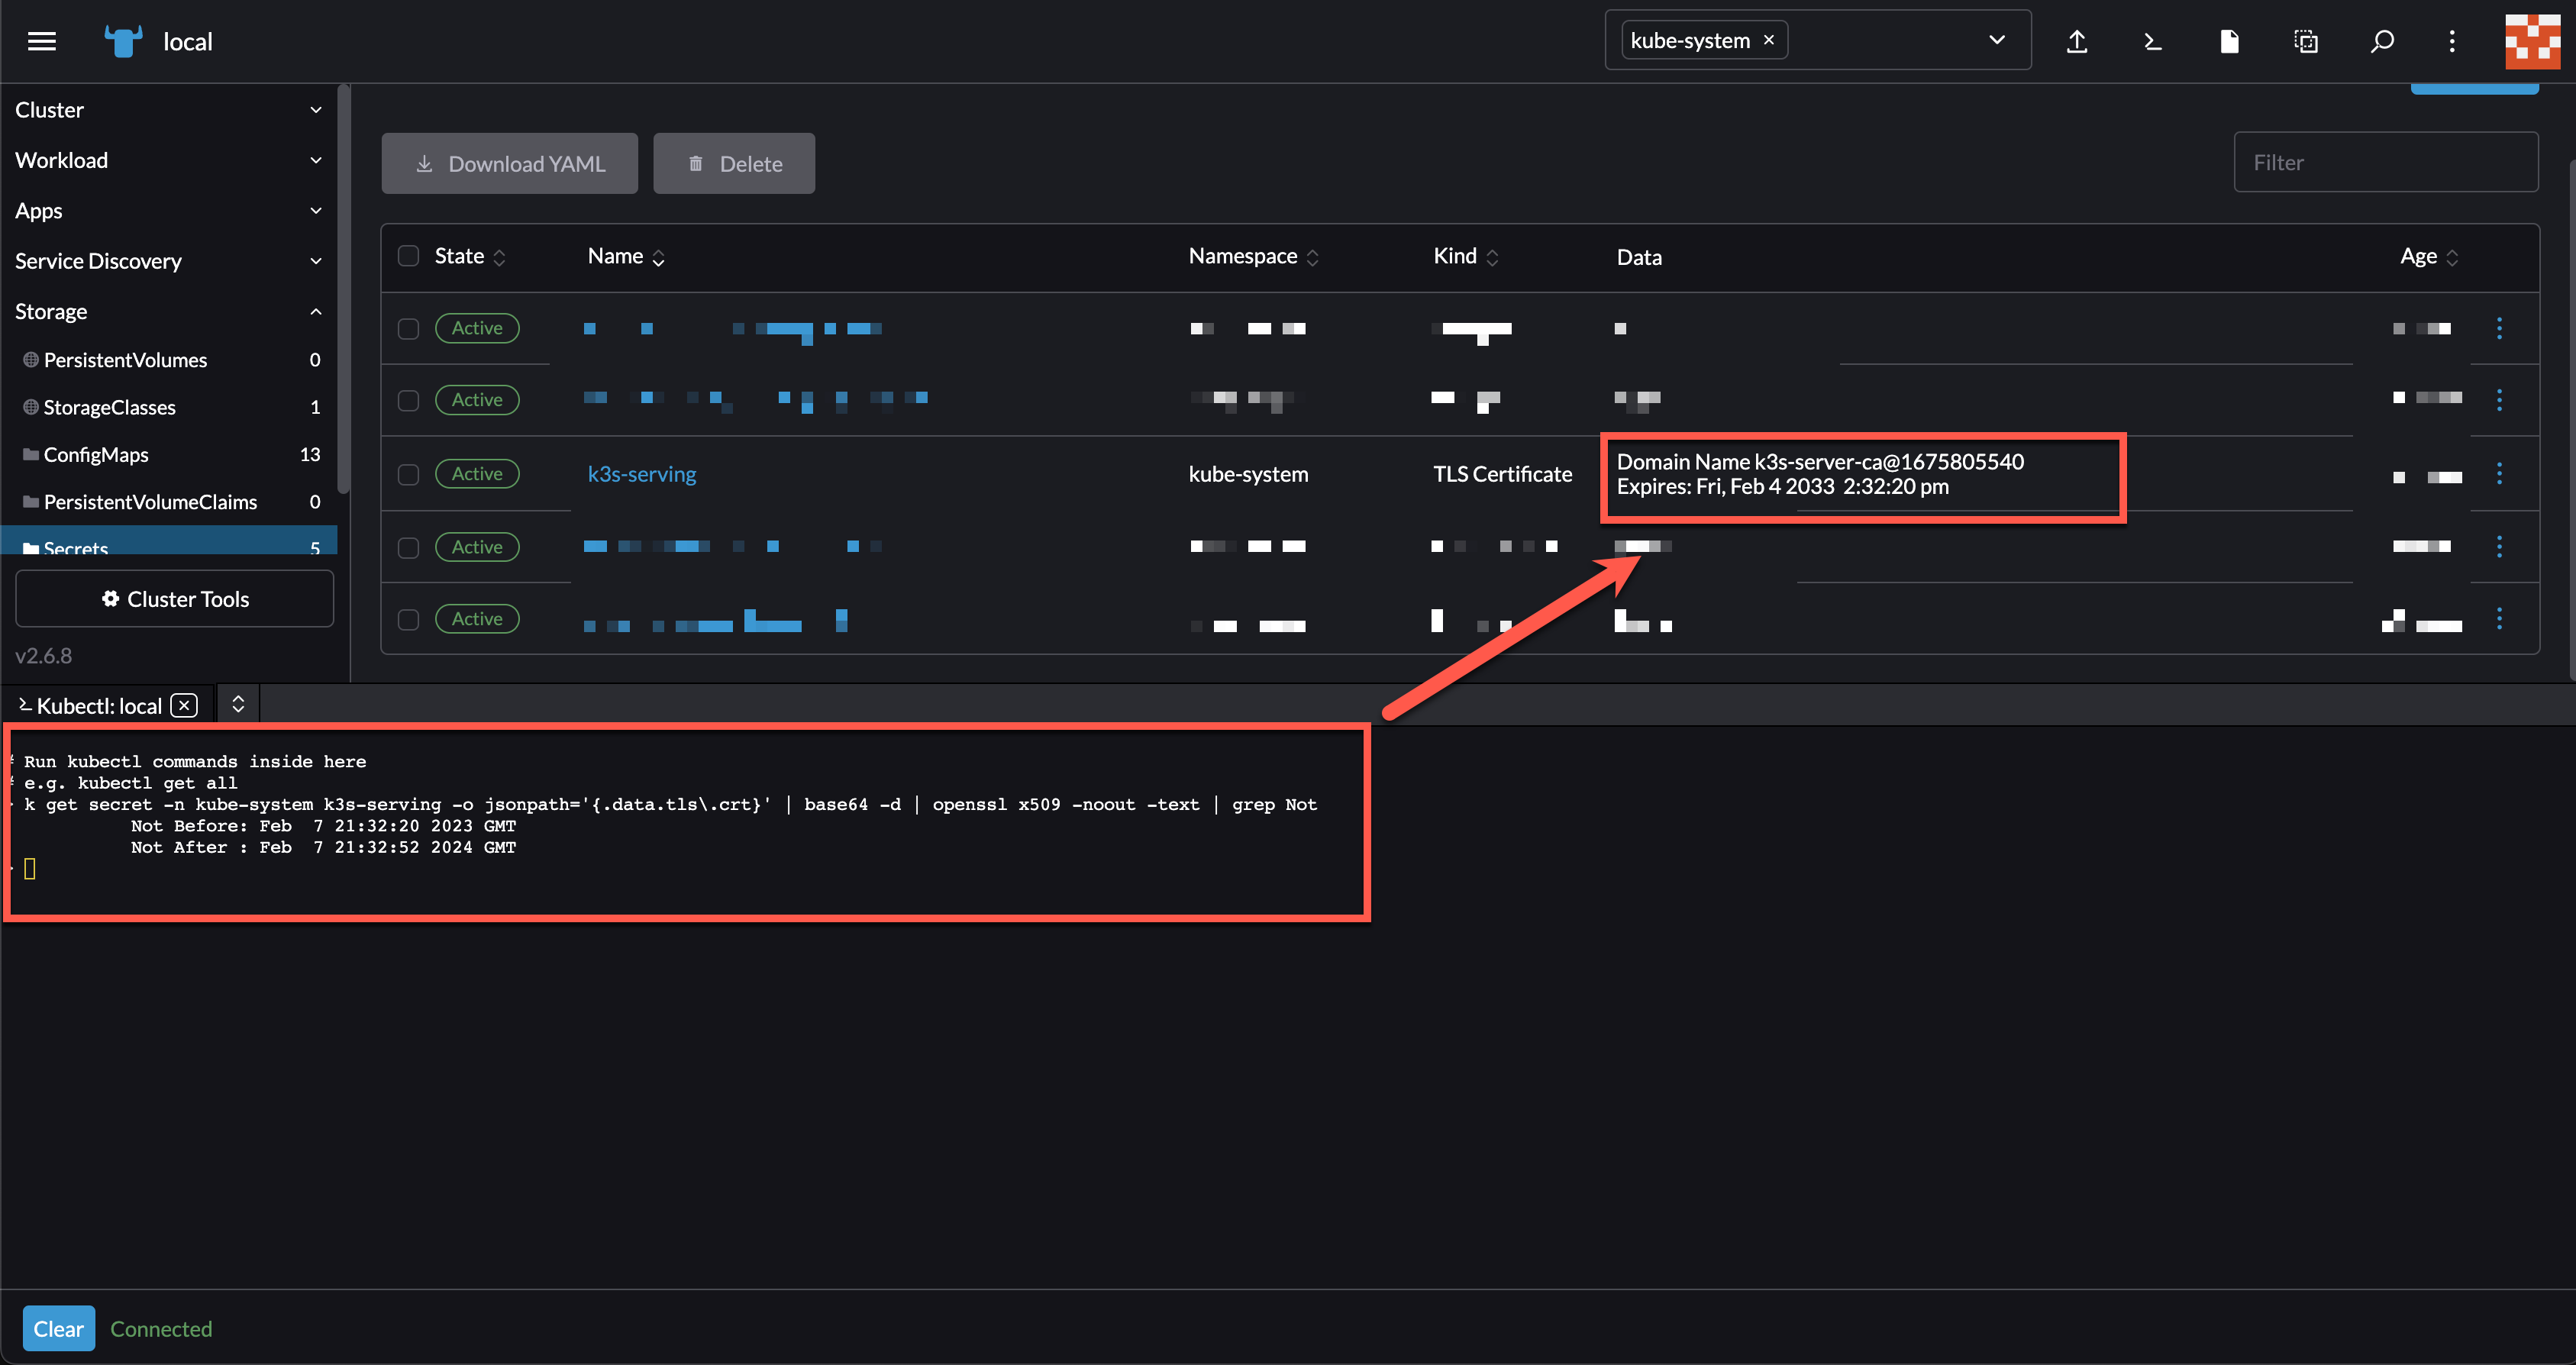The height and width of the screenshot is (1365, 2576).
Task: Check the checkbox on the first Active row
Action: (x=408, y=327)
